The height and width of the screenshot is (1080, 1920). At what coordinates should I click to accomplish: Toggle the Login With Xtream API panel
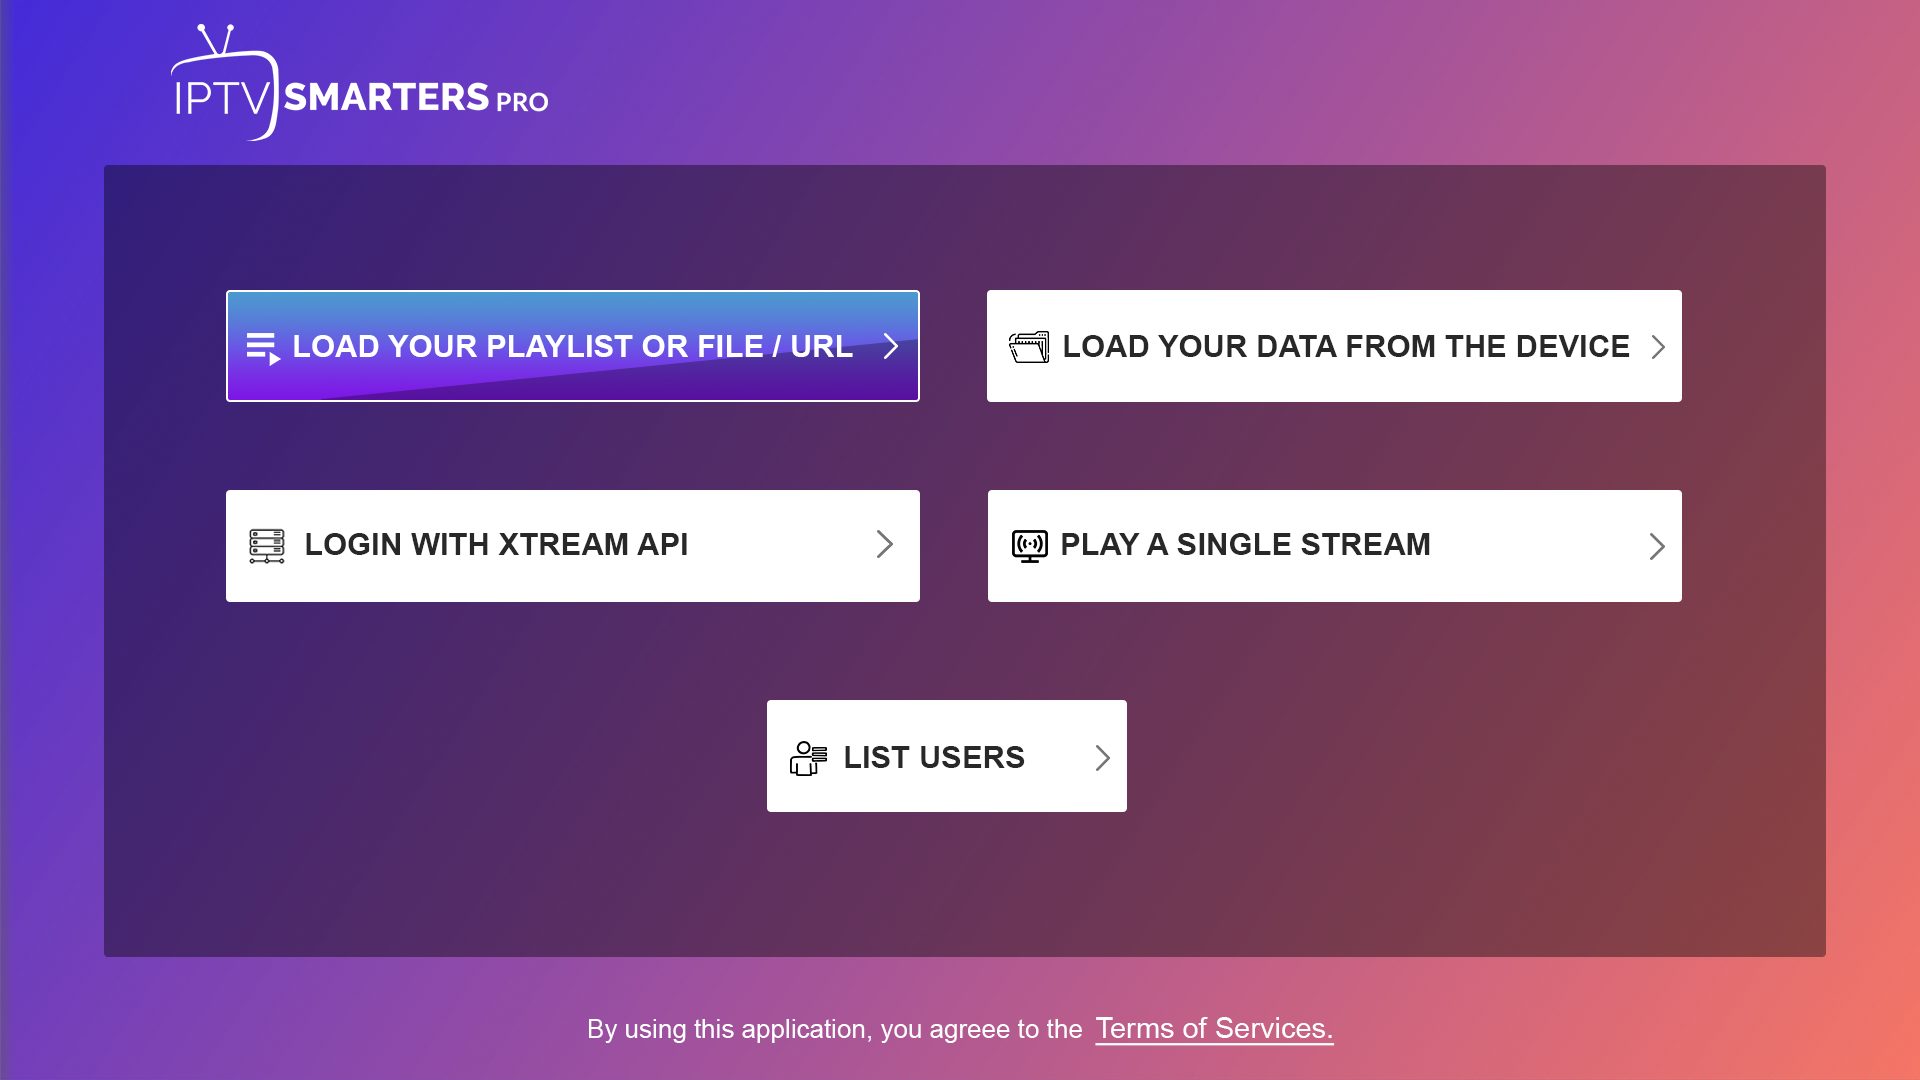pyautogui.click(x=572, y=545)
